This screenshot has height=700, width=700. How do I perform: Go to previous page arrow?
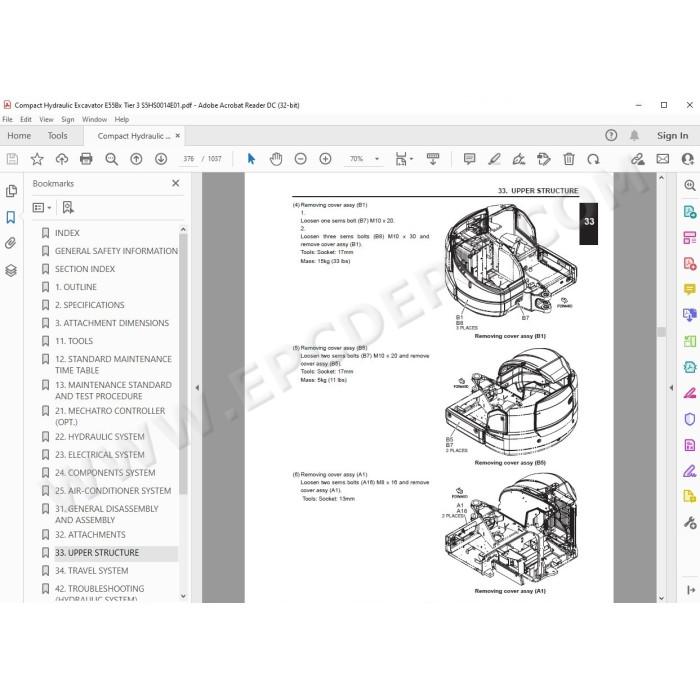[x=136, y=159]
